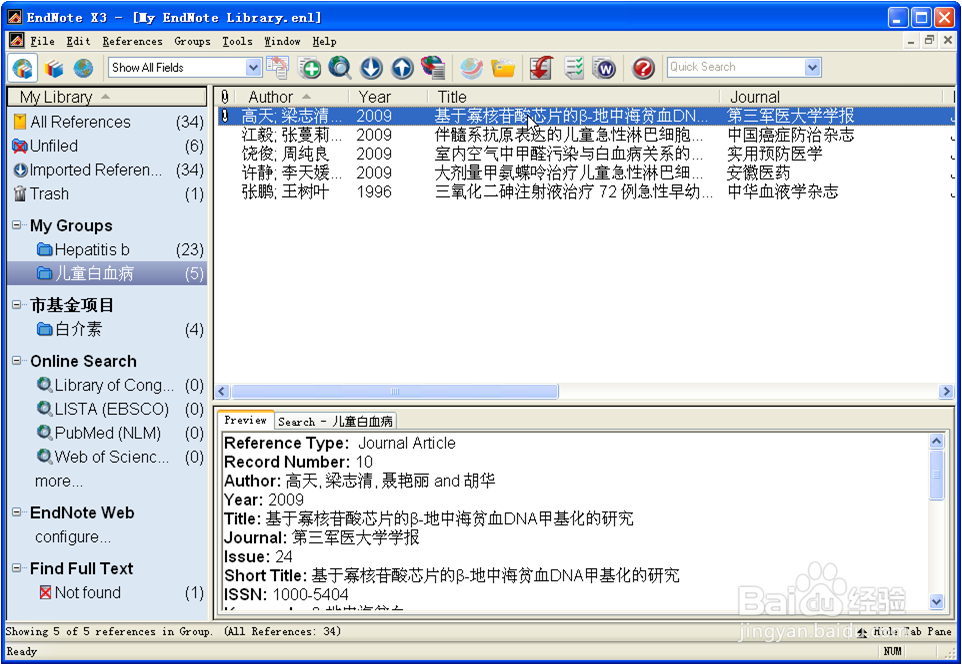Click configure... under EndNote Web

[73, 537]
